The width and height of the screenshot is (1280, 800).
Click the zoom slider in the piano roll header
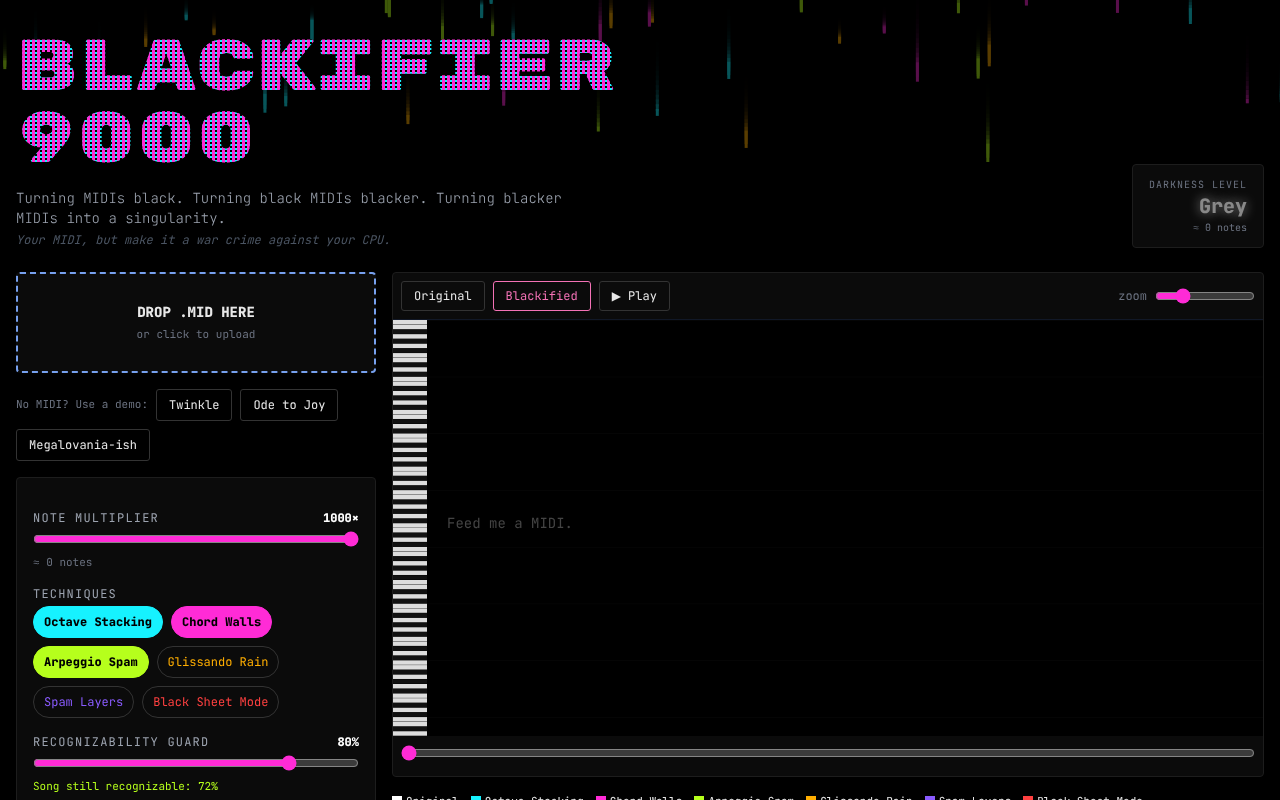[x=1205, y=296]
